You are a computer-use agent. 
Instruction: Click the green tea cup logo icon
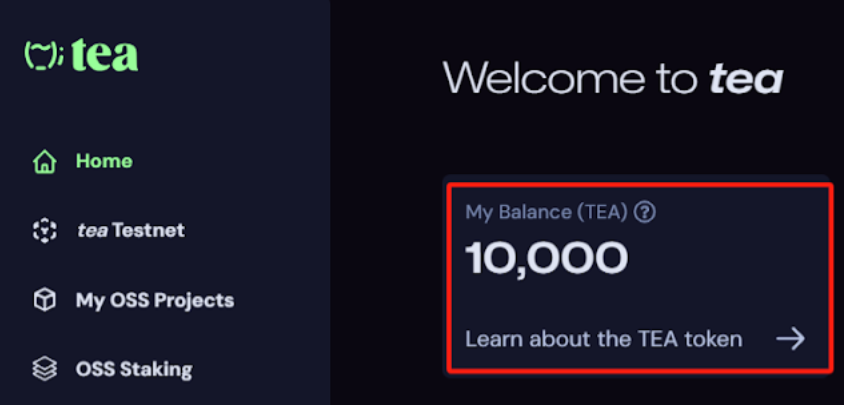(x=44, y=54)
